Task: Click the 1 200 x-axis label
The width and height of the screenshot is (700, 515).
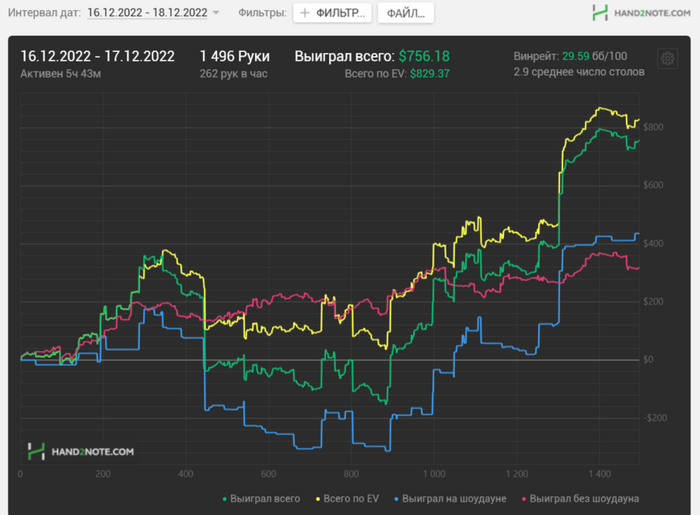Action: (517, 474)
